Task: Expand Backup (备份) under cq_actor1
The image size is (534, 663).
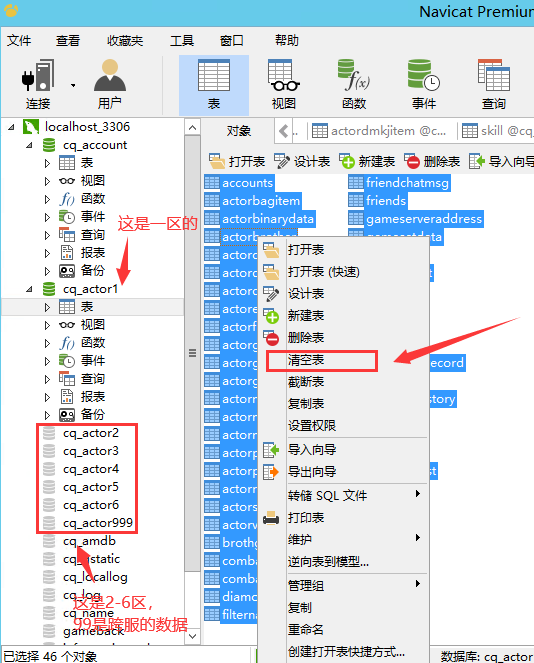Action: 47,415
